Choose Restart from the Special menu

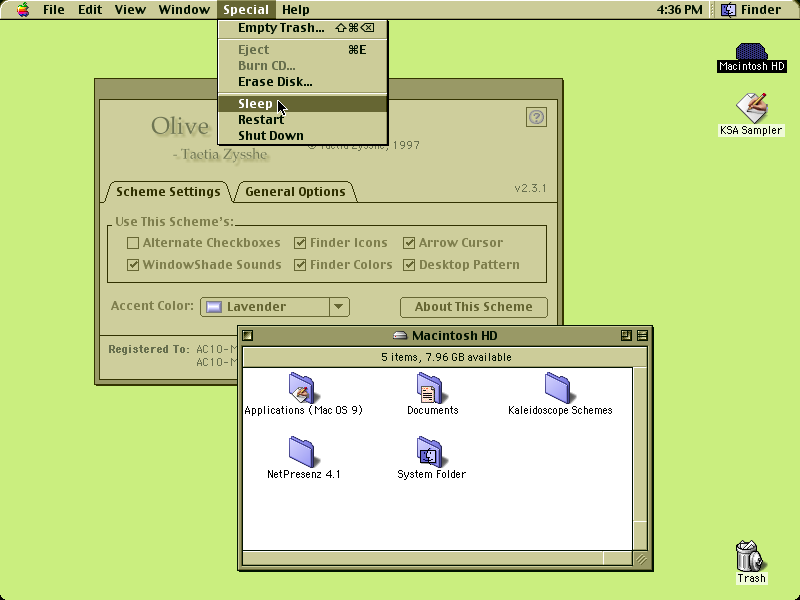click(x=303, y=120)
